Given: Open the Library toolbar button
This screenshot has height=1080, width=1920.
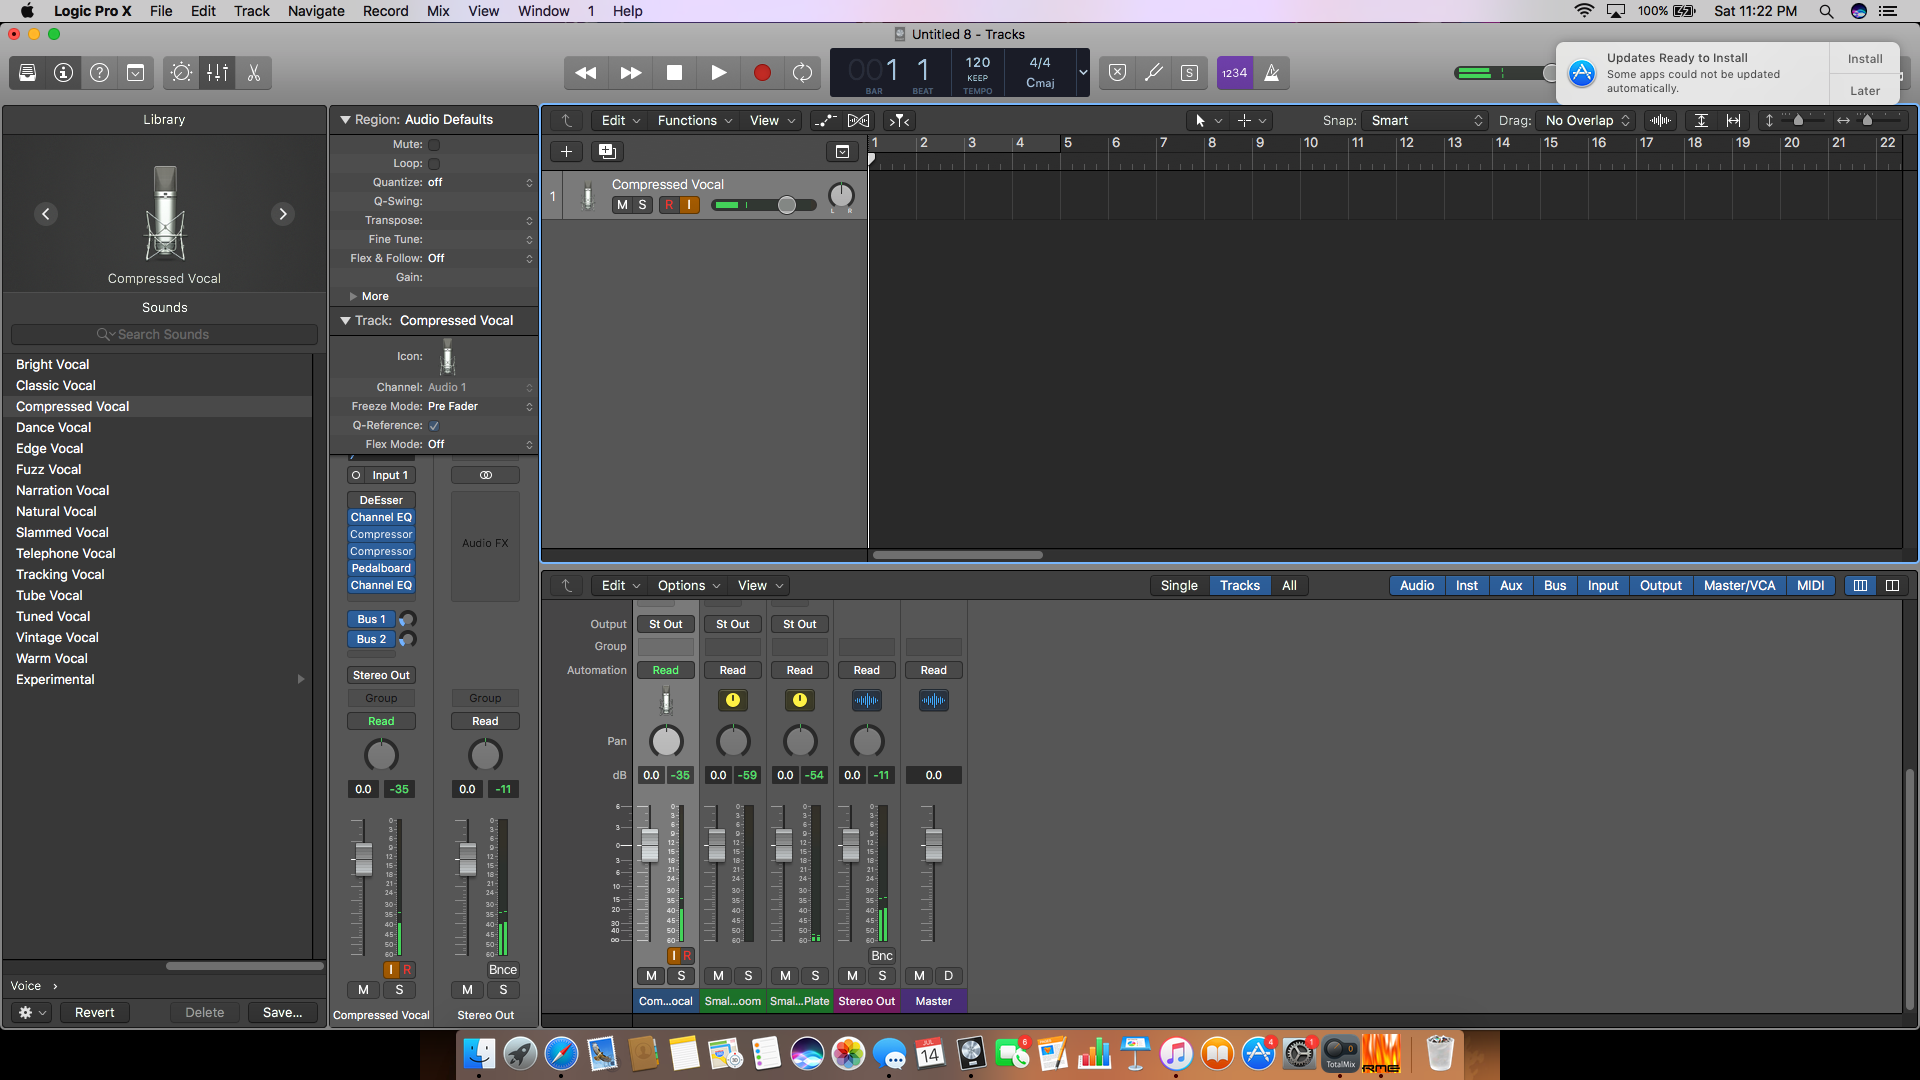Looking at the screenshot, I should pyautogui.click(x=27, y=73).
